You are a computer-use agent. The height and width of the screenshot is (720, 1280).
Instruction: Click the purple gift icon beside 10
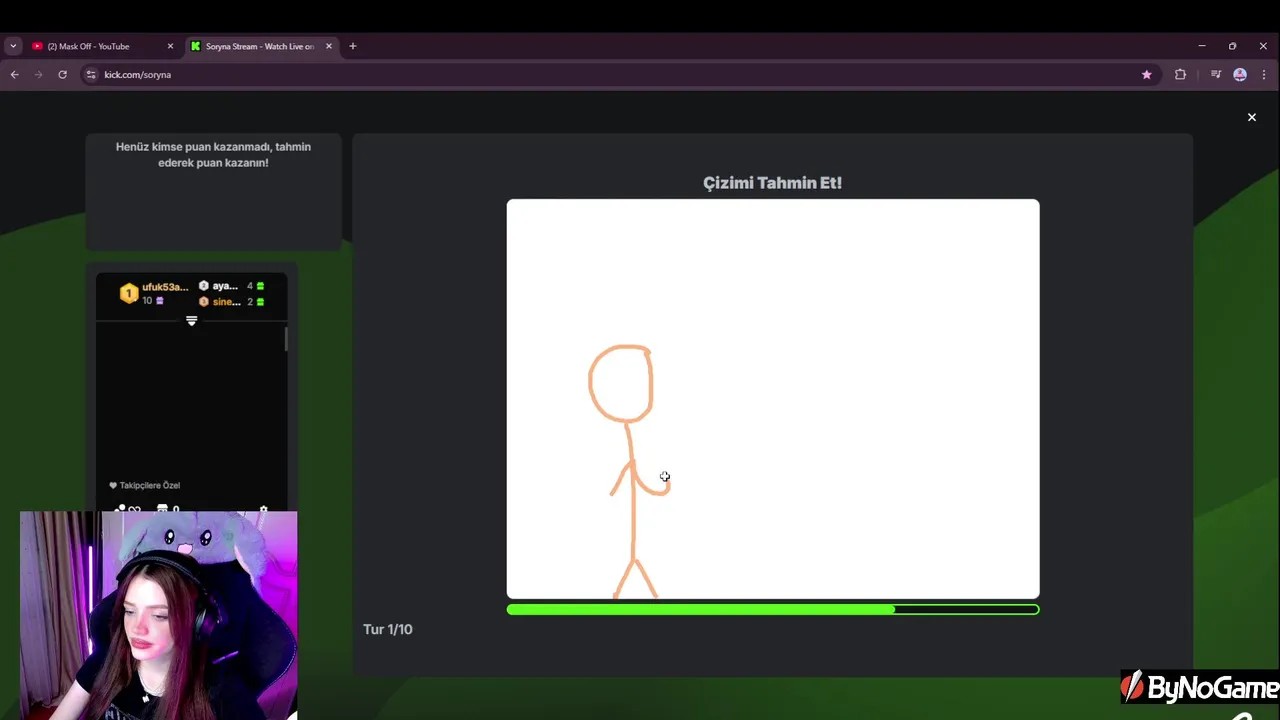159,301
